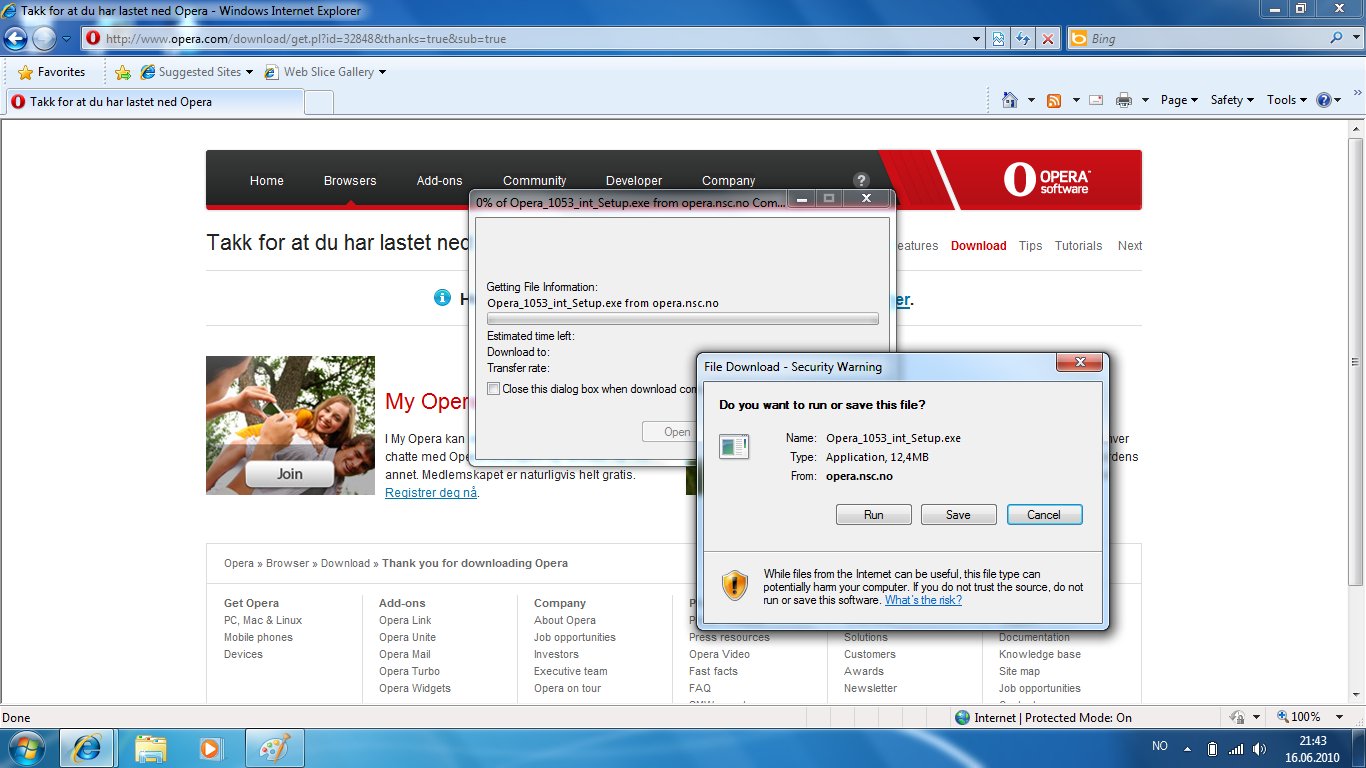Open Browsers in Opera navigation

350,181
